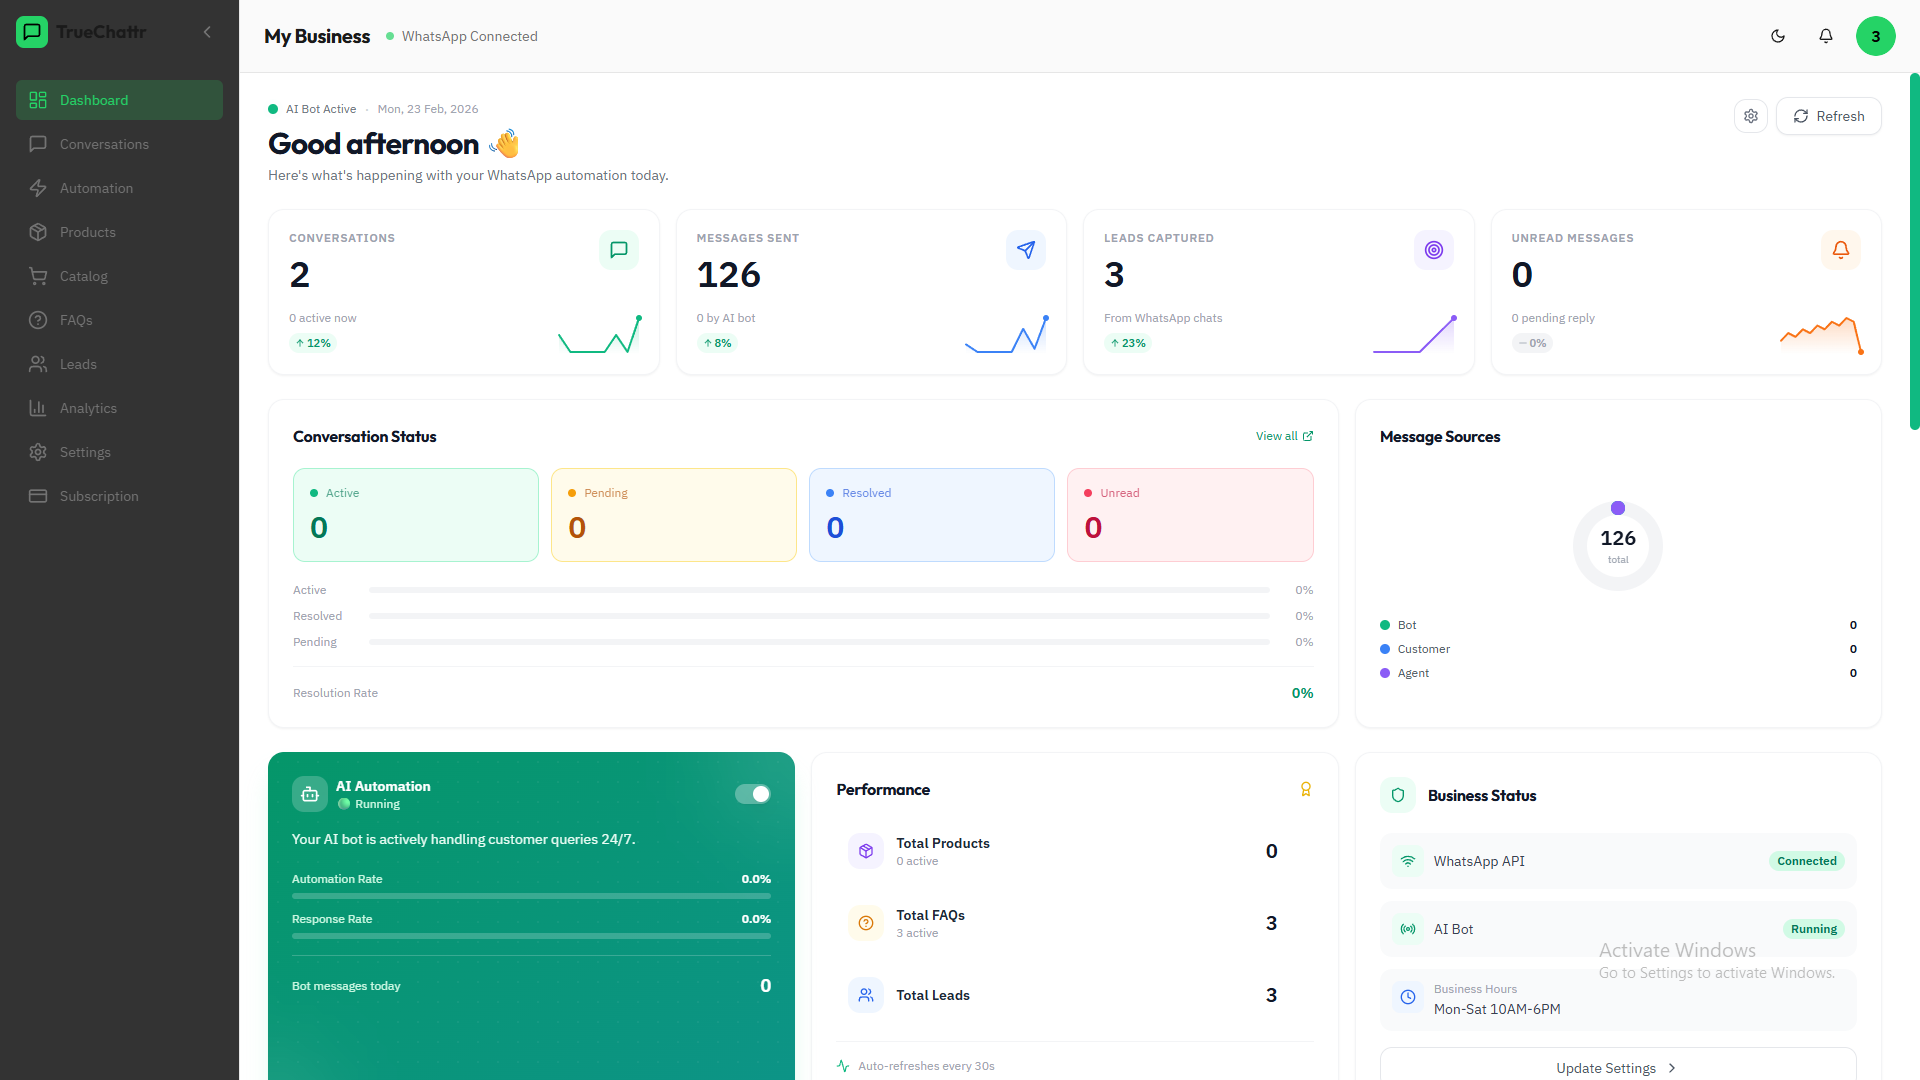Image resolution: width=1920 pixels, height=1080 pixels.
Task: Click the Automation Rate progress bar
Action: [x=531, y=897]
